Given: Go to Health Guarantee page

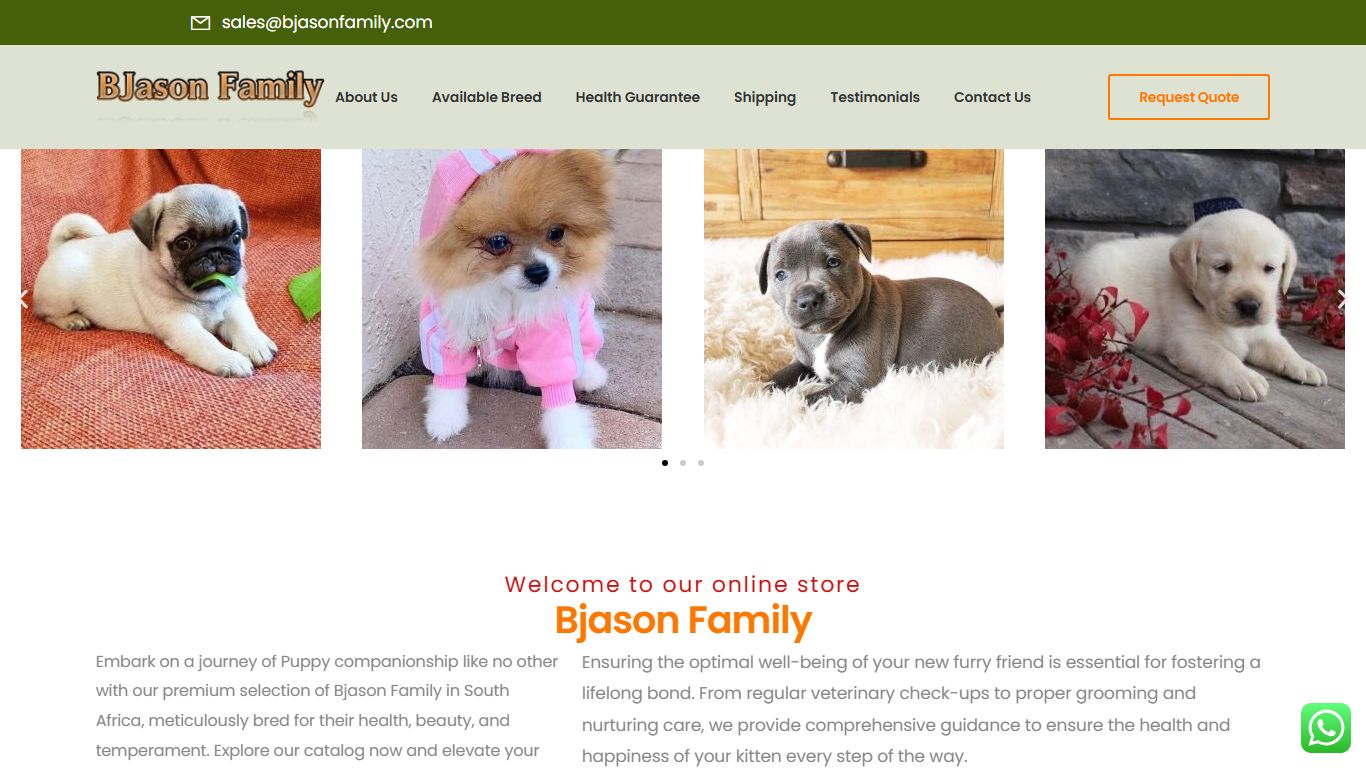Looking at the screenshot, I should click(x=637, y=97).
